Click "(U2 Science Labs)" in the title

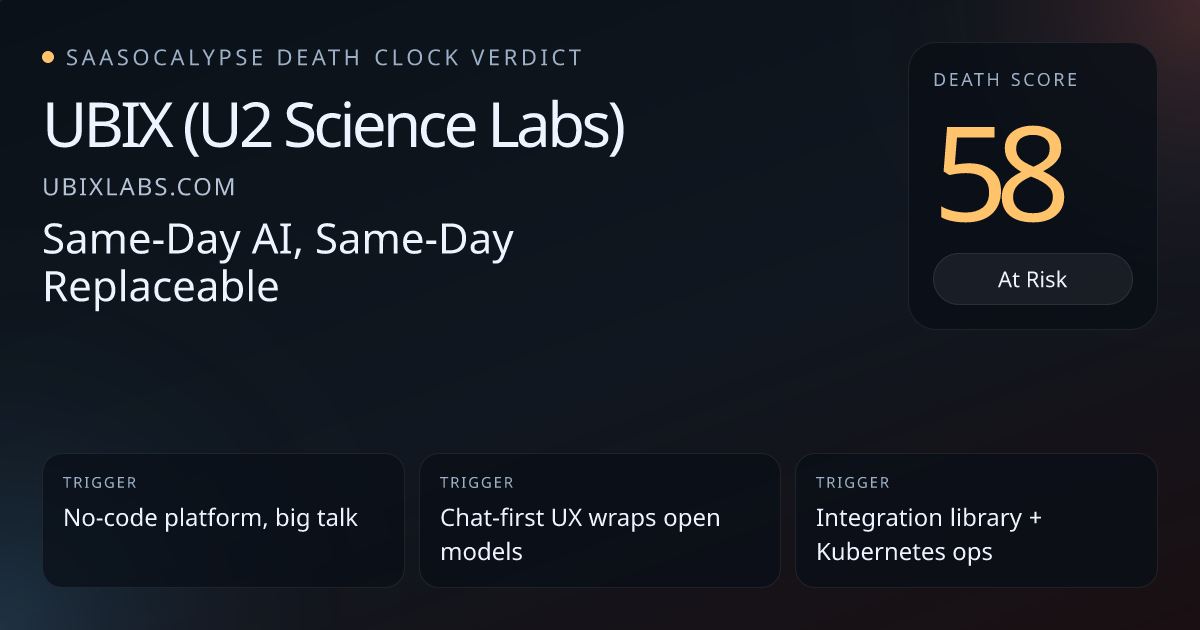(x=403, y=128)
